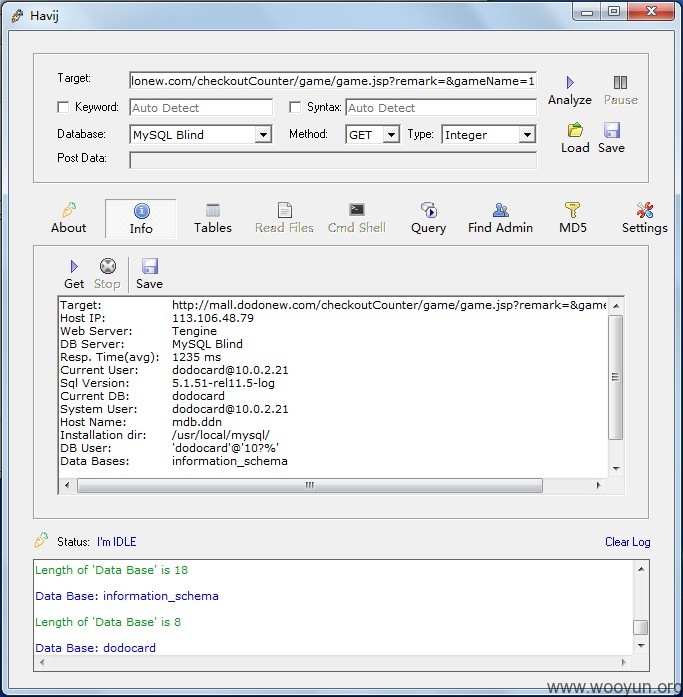Minimize the Havij window

point(587,12)
